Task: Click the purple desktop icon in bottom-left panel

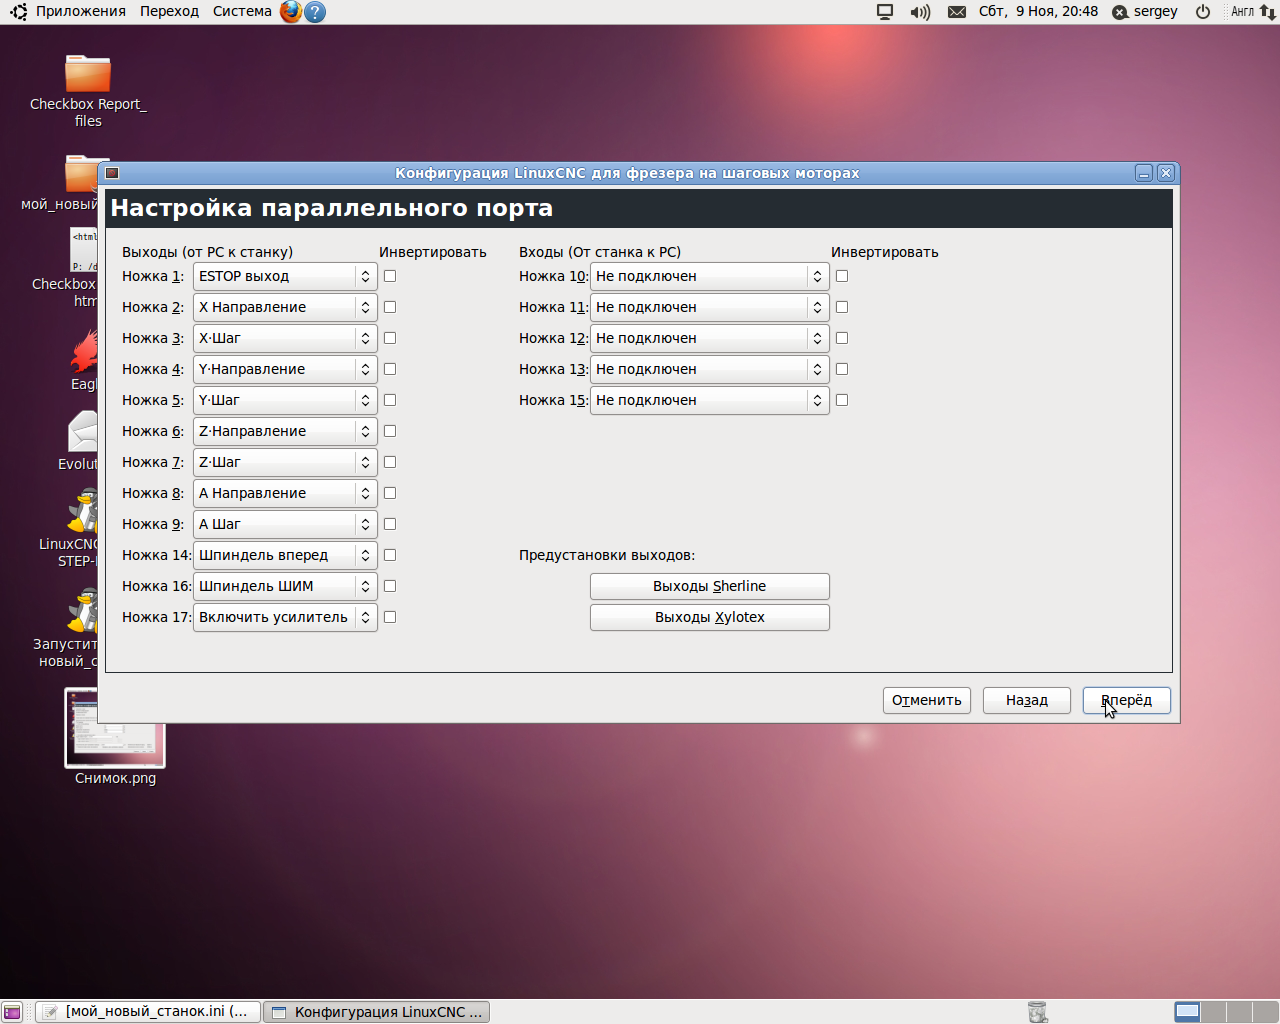Action: click(x=12, y=1012)
